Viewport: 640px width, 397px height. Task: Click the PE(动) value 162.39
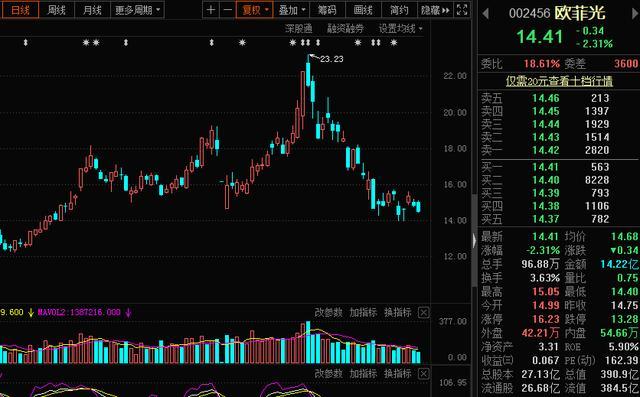click(x=622, y=360)
